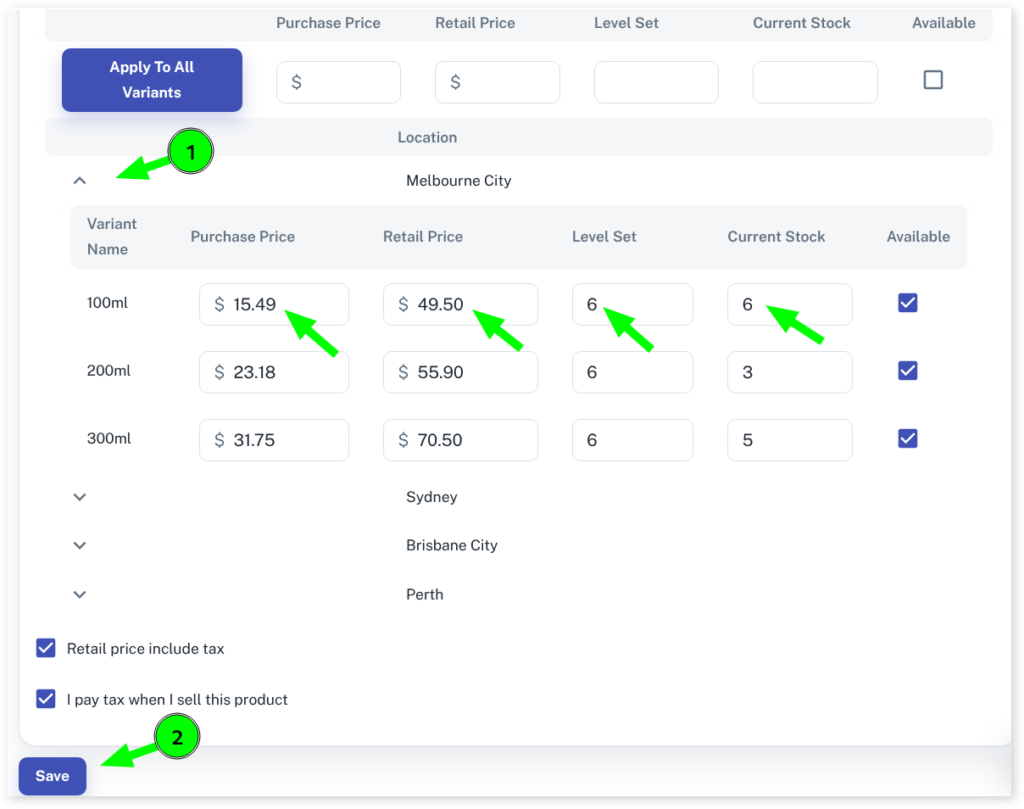Toggle the top Available checkbox for all variants

point(932,80)
